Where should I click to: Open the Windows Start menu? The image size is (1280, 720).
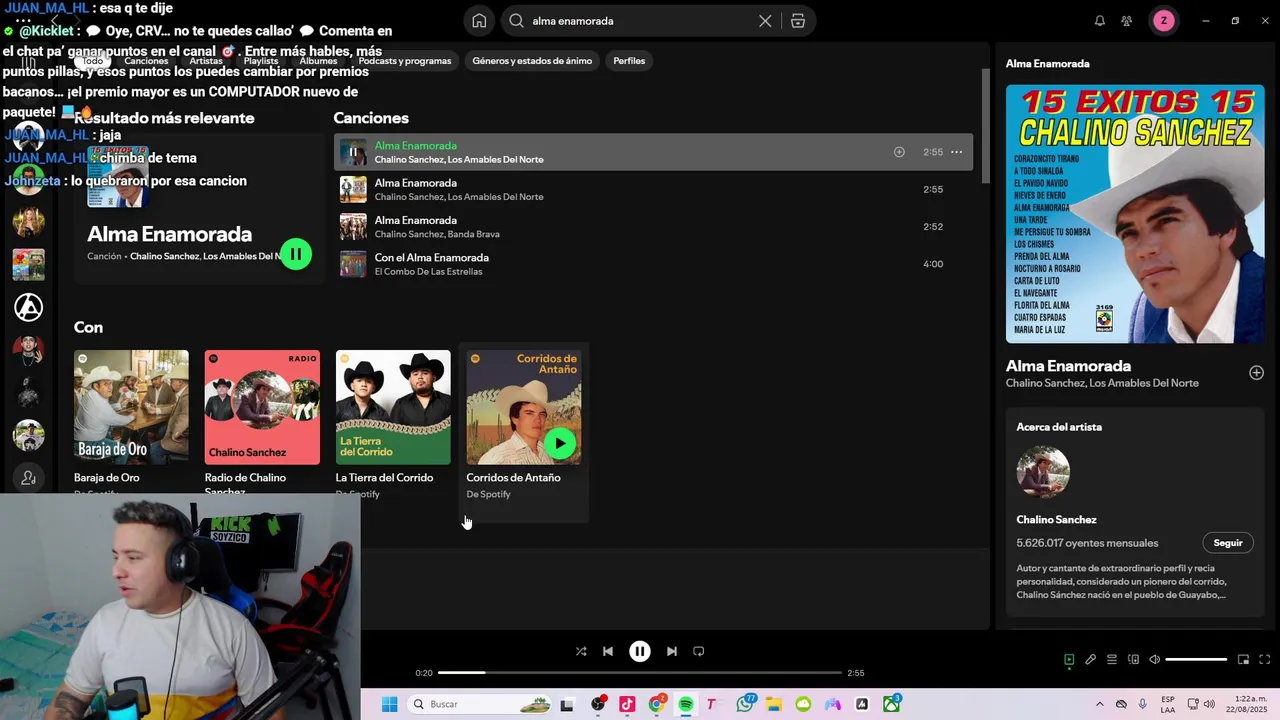click(x=389, y=704)
